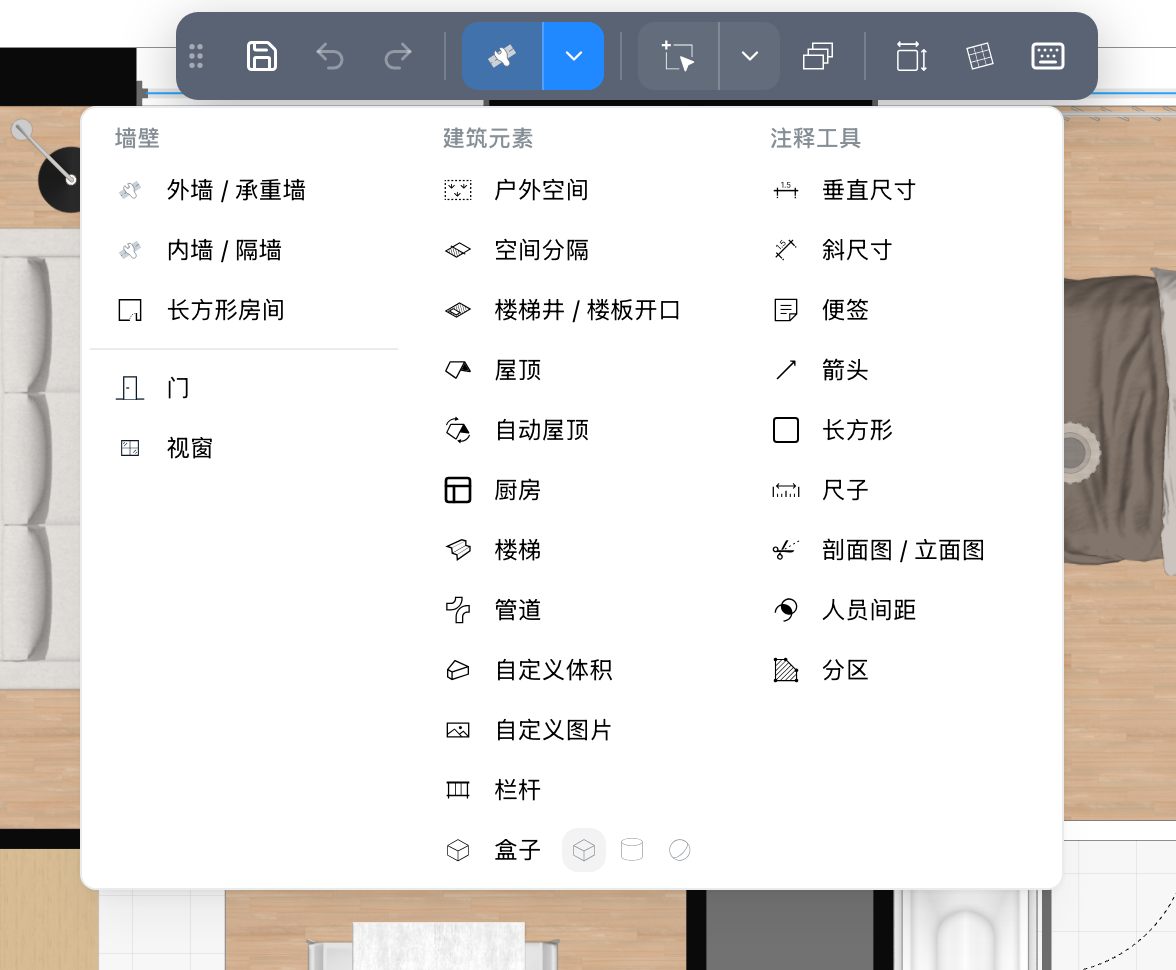Click the 斜尺寸 diagonal dimension icon
Image resolution: width=1176 pixels, height=970 pixels.
tap(785, 250)
